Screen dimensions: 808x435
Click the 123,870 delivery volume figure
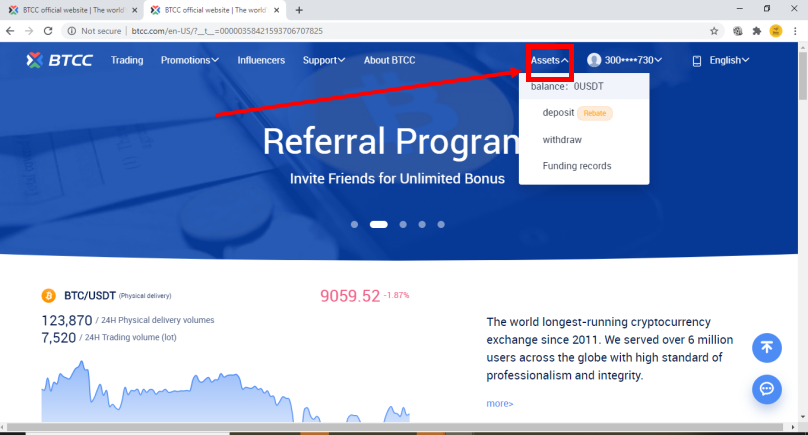click(66, 321)
